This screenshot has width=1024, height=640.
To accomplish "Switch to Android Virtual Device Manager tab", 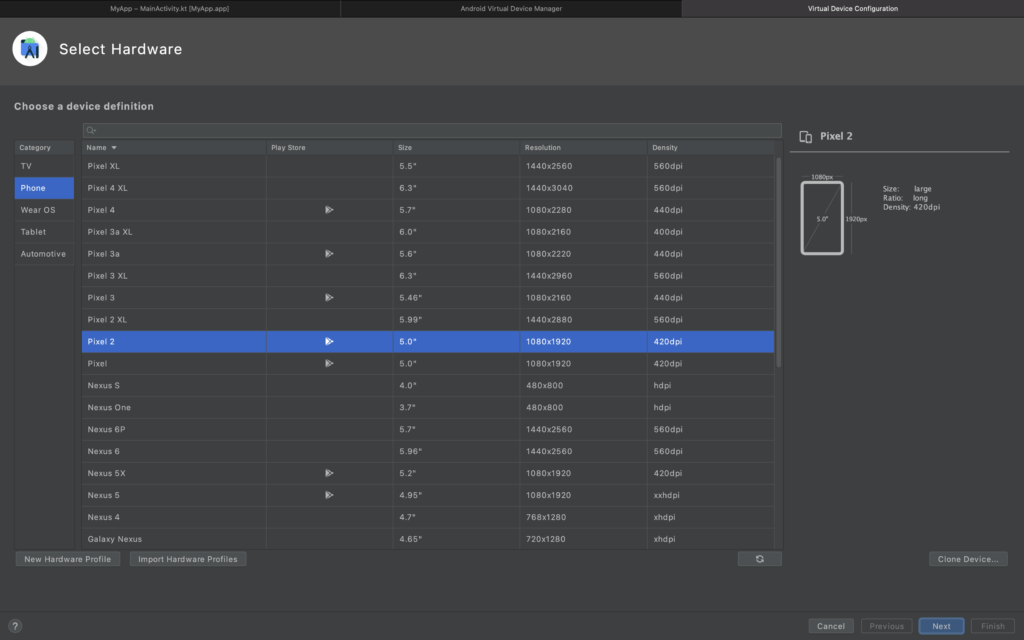I will coord(511,8).
